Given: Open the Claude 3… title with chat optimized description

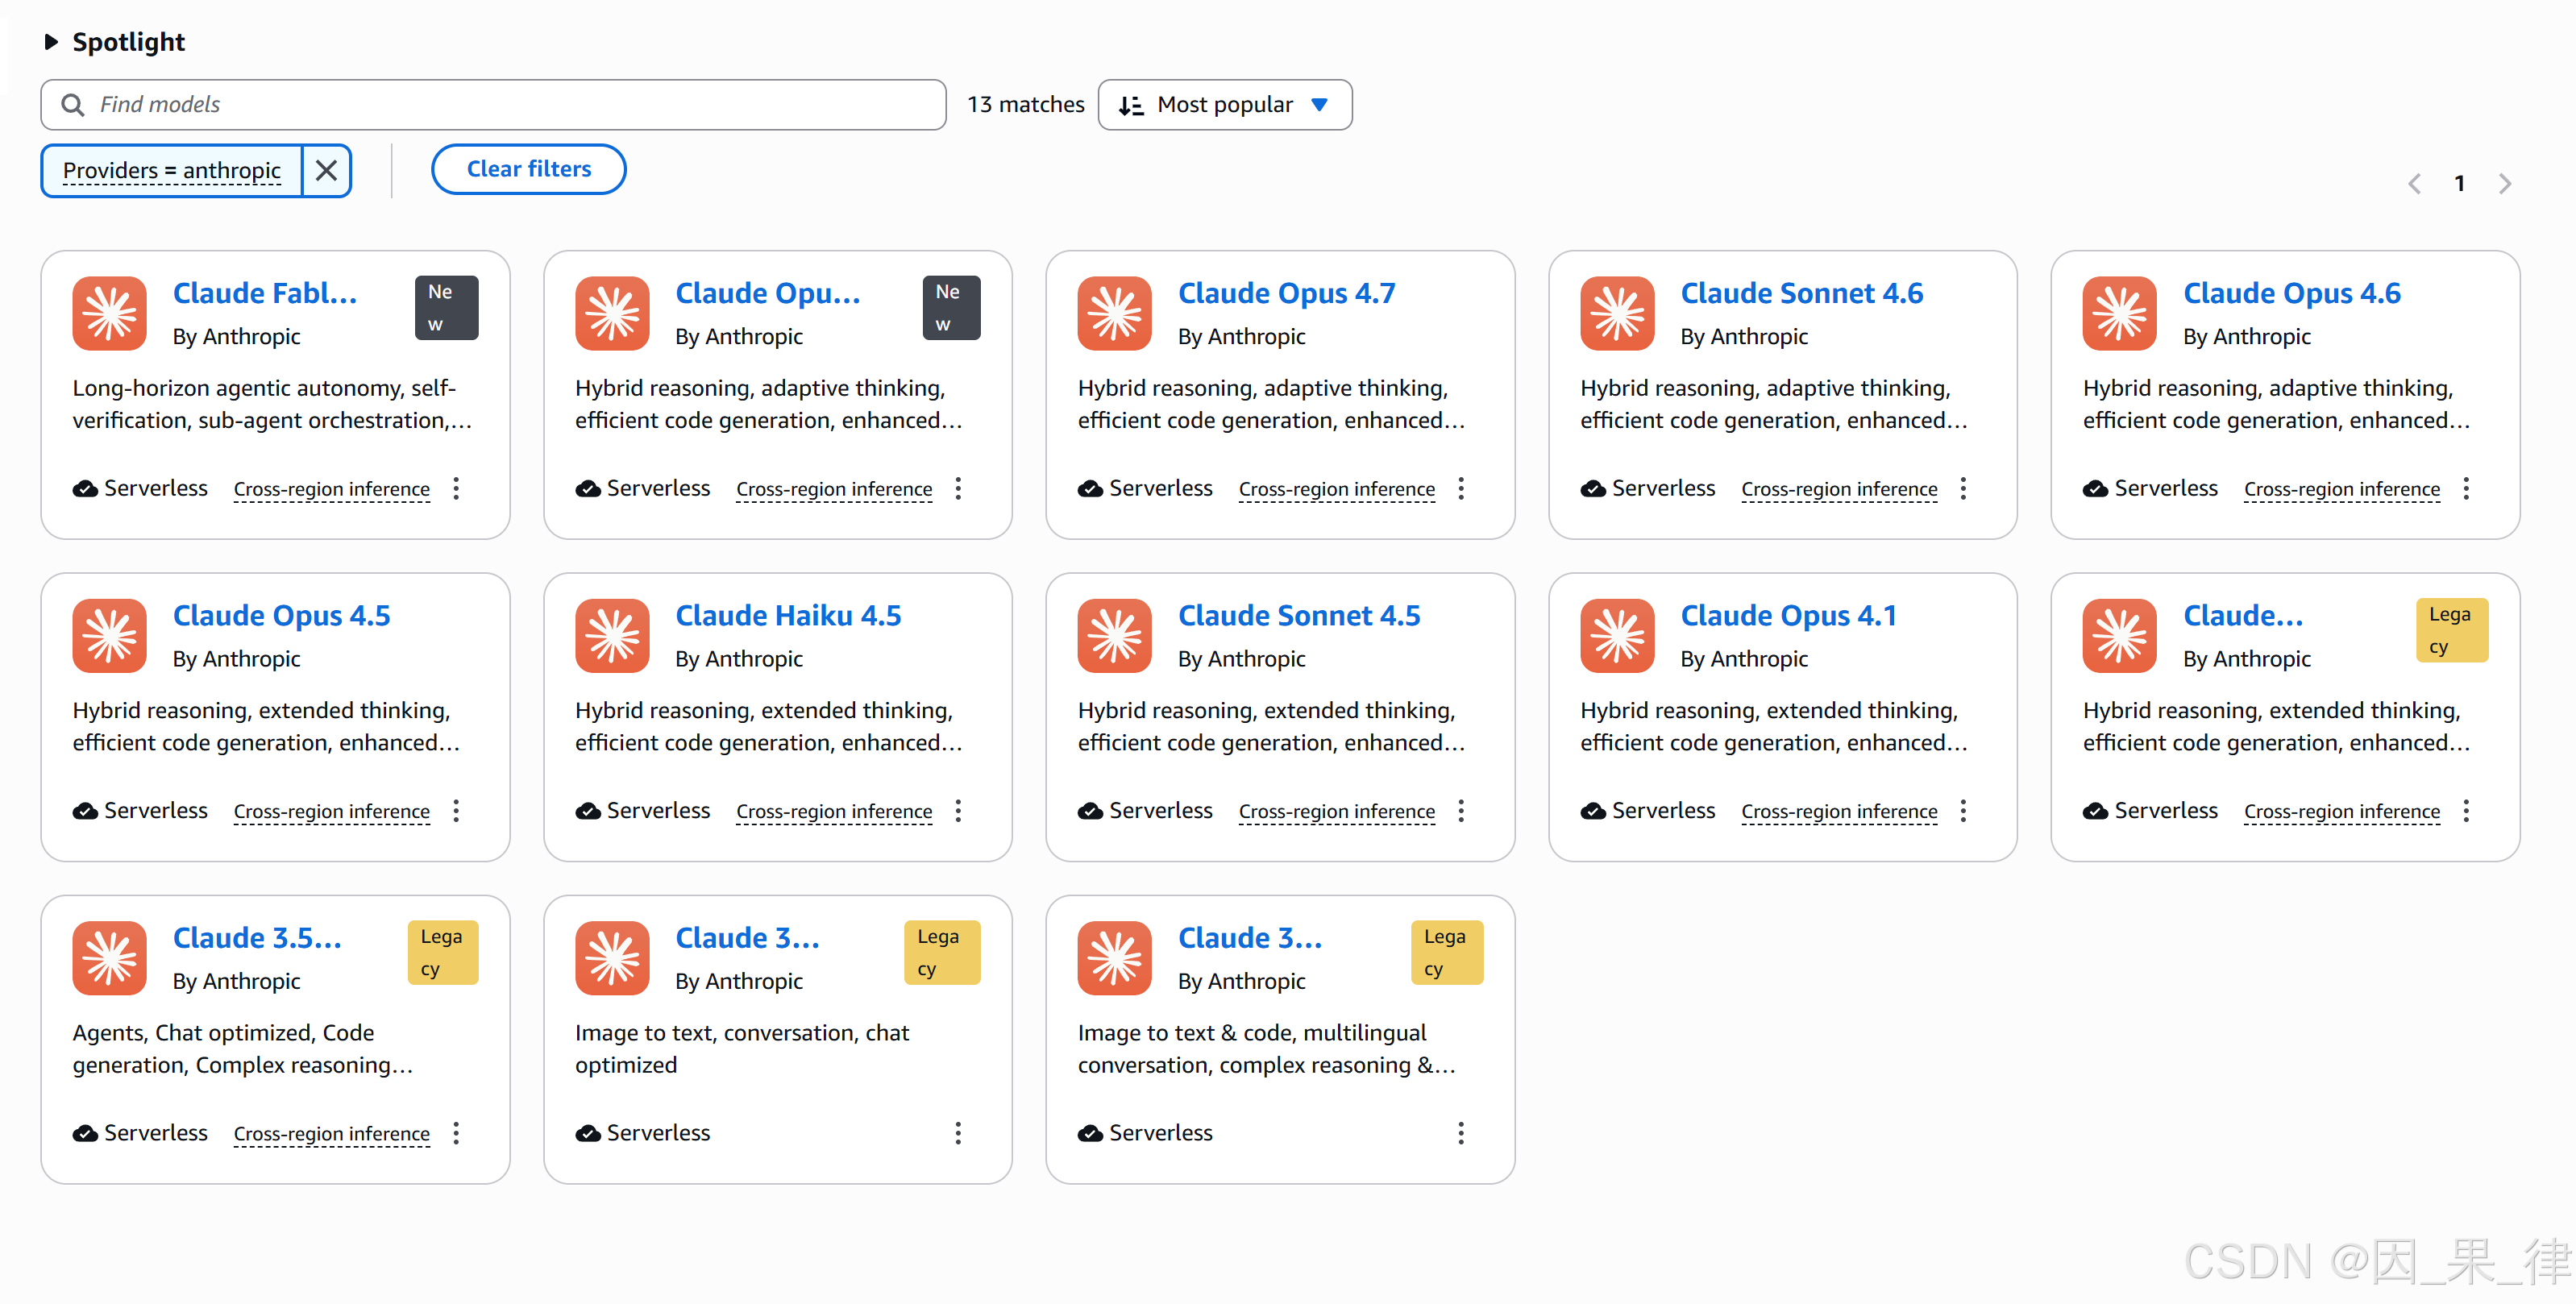Looking at the screenshot, I should click(x=748, y=938).
